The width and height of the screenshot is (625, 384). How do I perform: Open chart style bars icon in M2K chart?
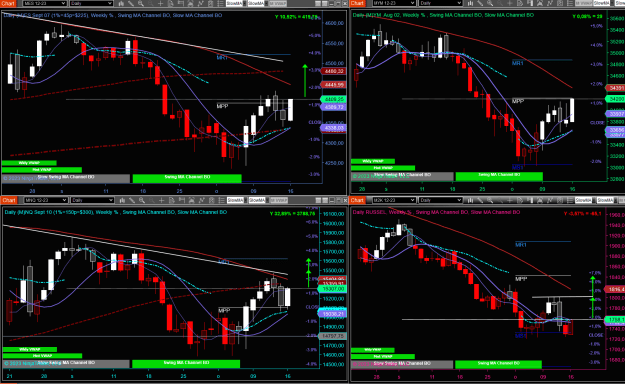coord(471,200)
